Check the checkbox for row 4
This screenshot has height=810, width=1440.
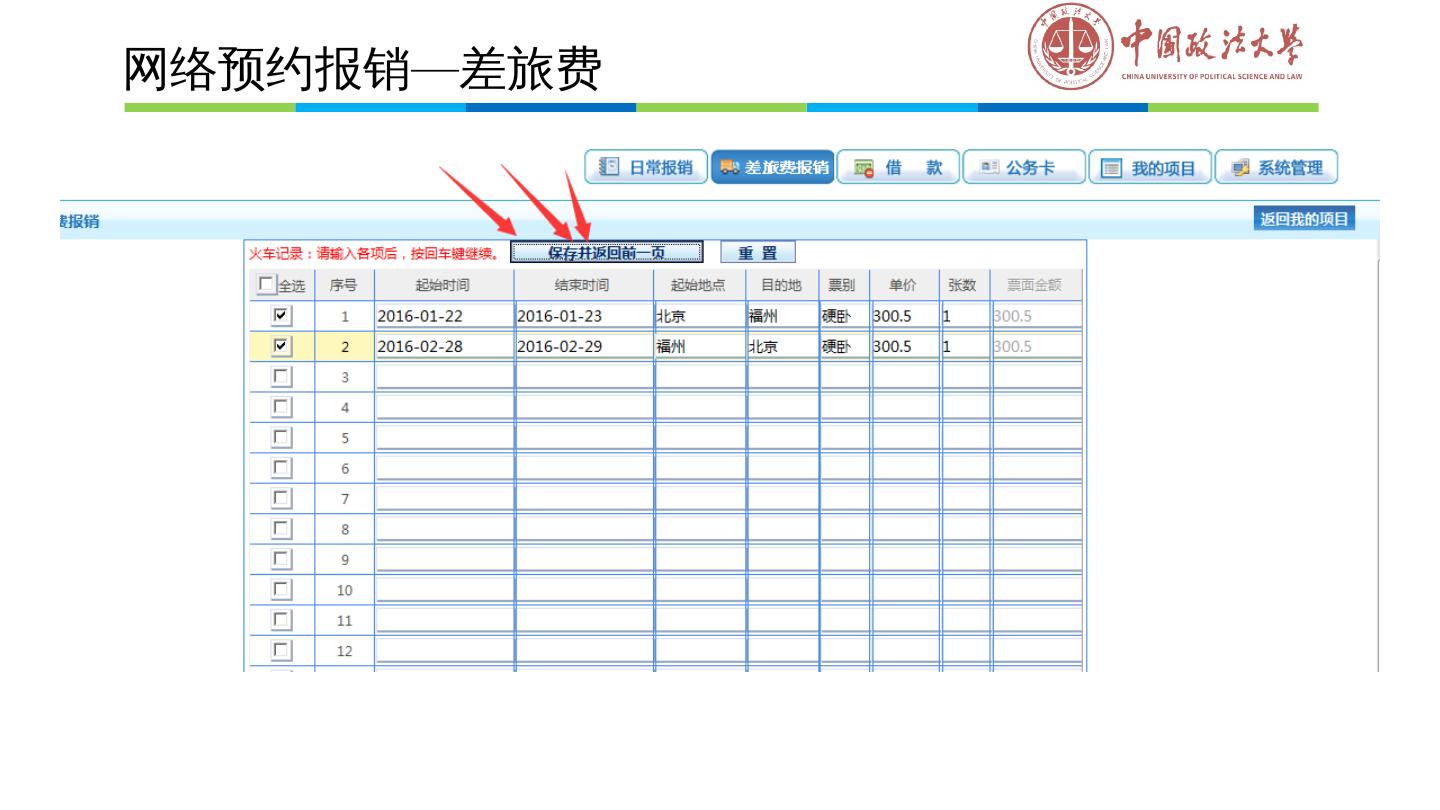pyautogui.click(x=281, y=407)
